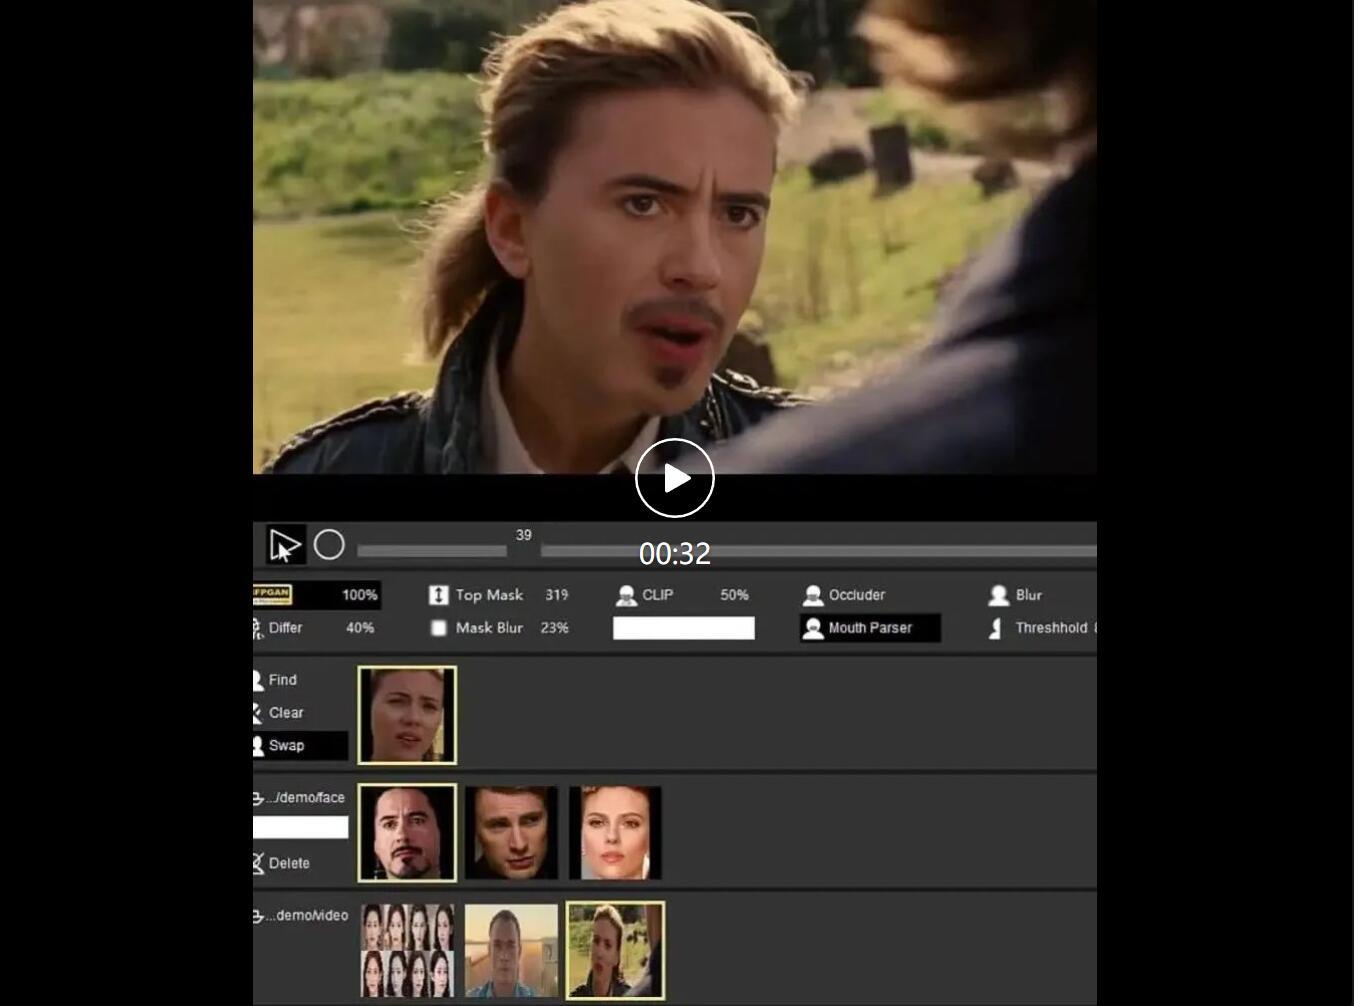Select the red-haired woman source face
Screen dimensions: 1354x1006
(615, 833)
